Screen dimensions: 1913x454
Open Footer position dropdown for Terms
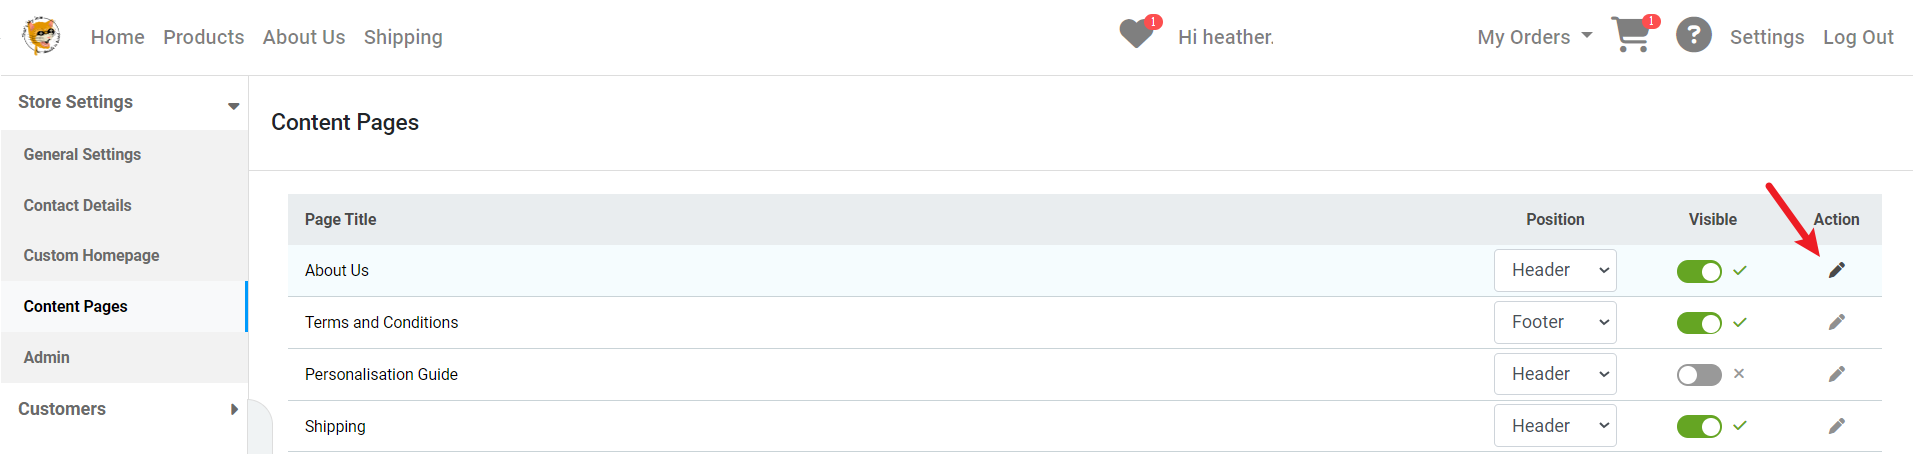pyautogui.click(x=1555, y=322)
